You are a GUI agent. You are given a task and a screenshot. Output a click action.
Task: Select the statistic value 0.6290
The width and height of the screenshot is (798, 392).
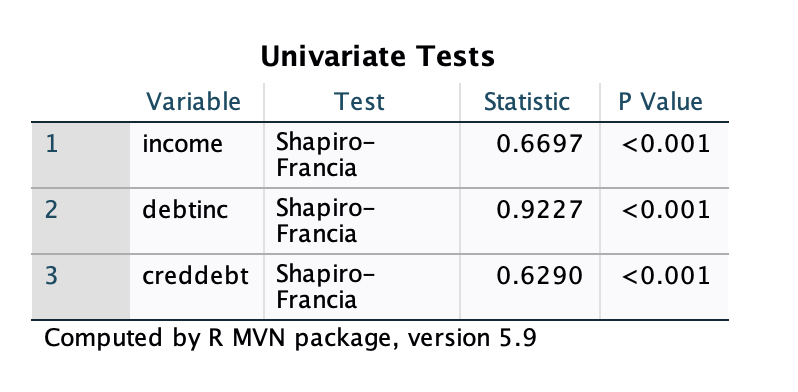click(539, 275)
